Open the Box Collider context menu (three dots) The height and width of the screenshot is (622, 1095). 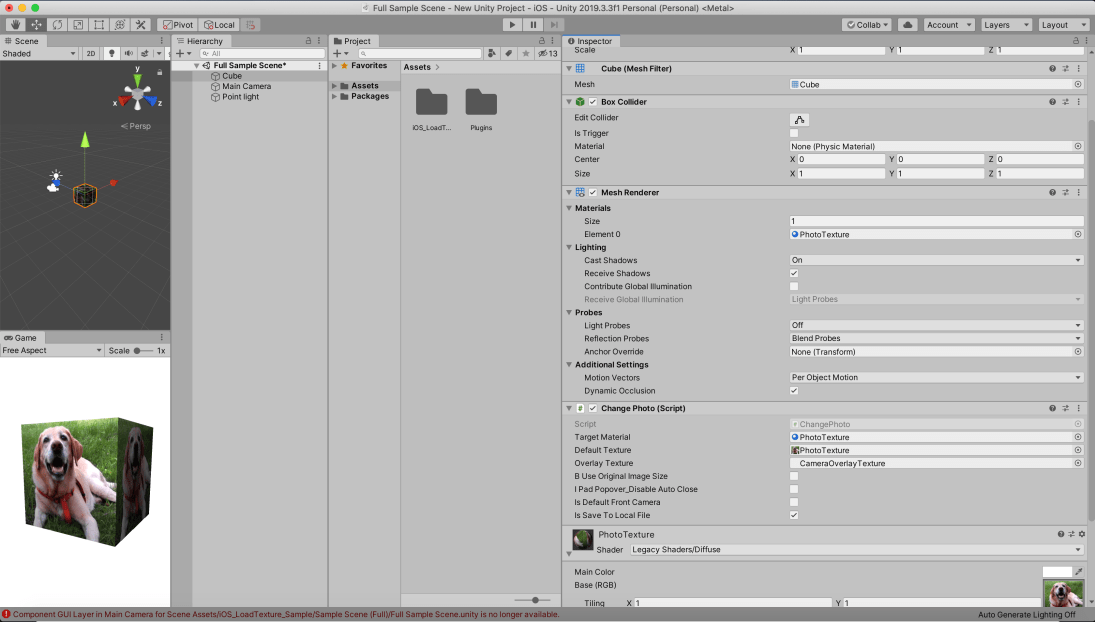point(1078,101)
